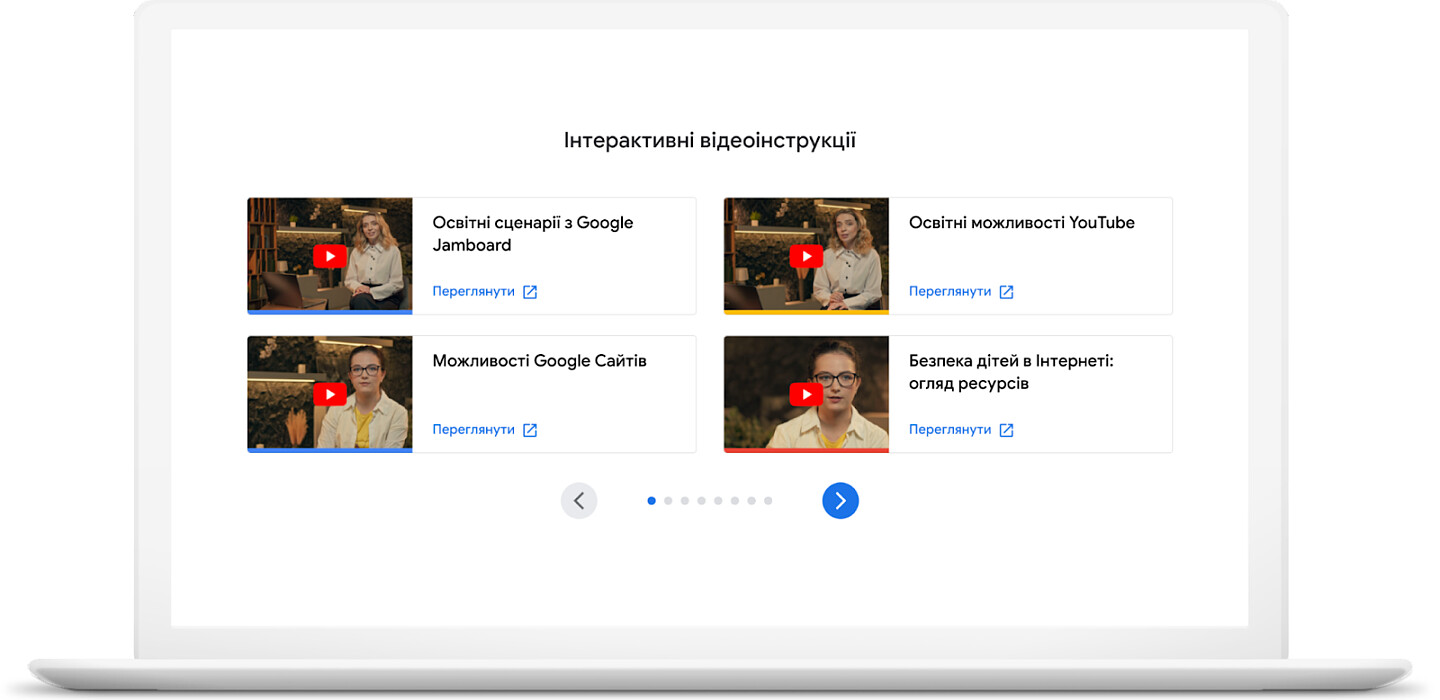Viewport: 1440px width, 700px height.
Task: Play the Освітні можливості YouTube video
Action: (806, 256)
